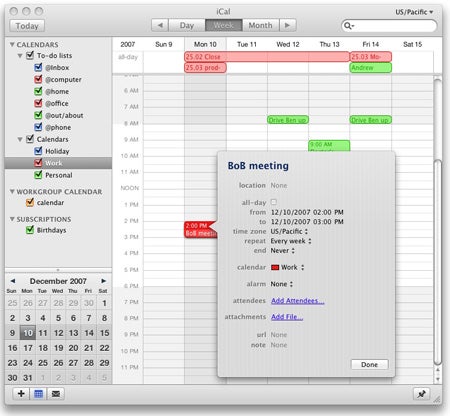This screenshot has width=450, height=416.
Task: Go to previous week with left arrow
Action: 160,25
